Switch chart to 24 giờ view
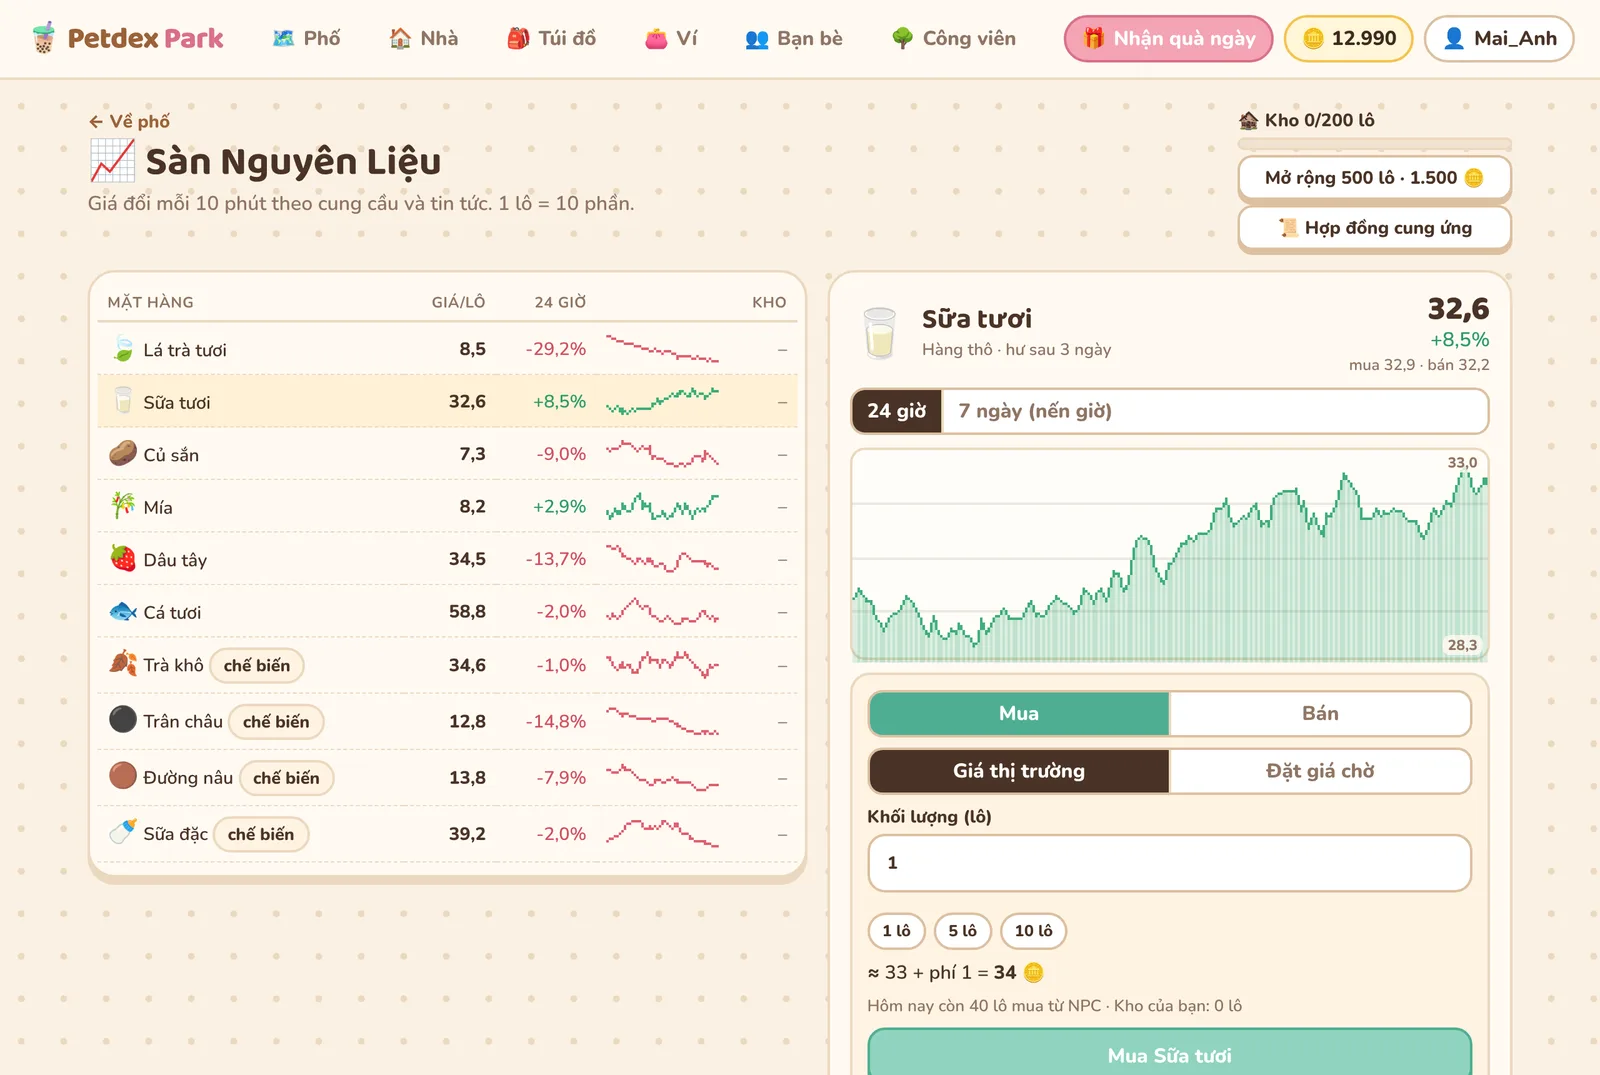The image size is (1600, 1075). pyautogui.click(x=897, y=411)
